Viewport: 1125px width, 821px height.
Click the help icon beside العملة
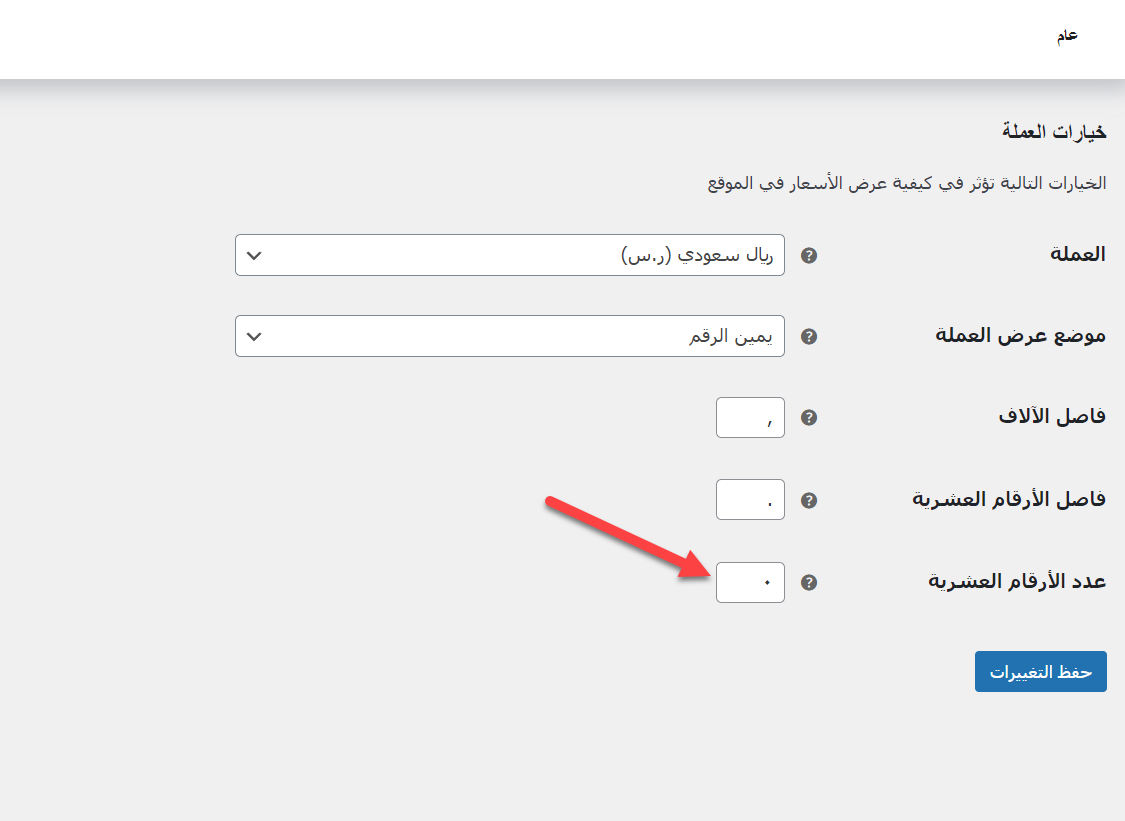point(810,255)
